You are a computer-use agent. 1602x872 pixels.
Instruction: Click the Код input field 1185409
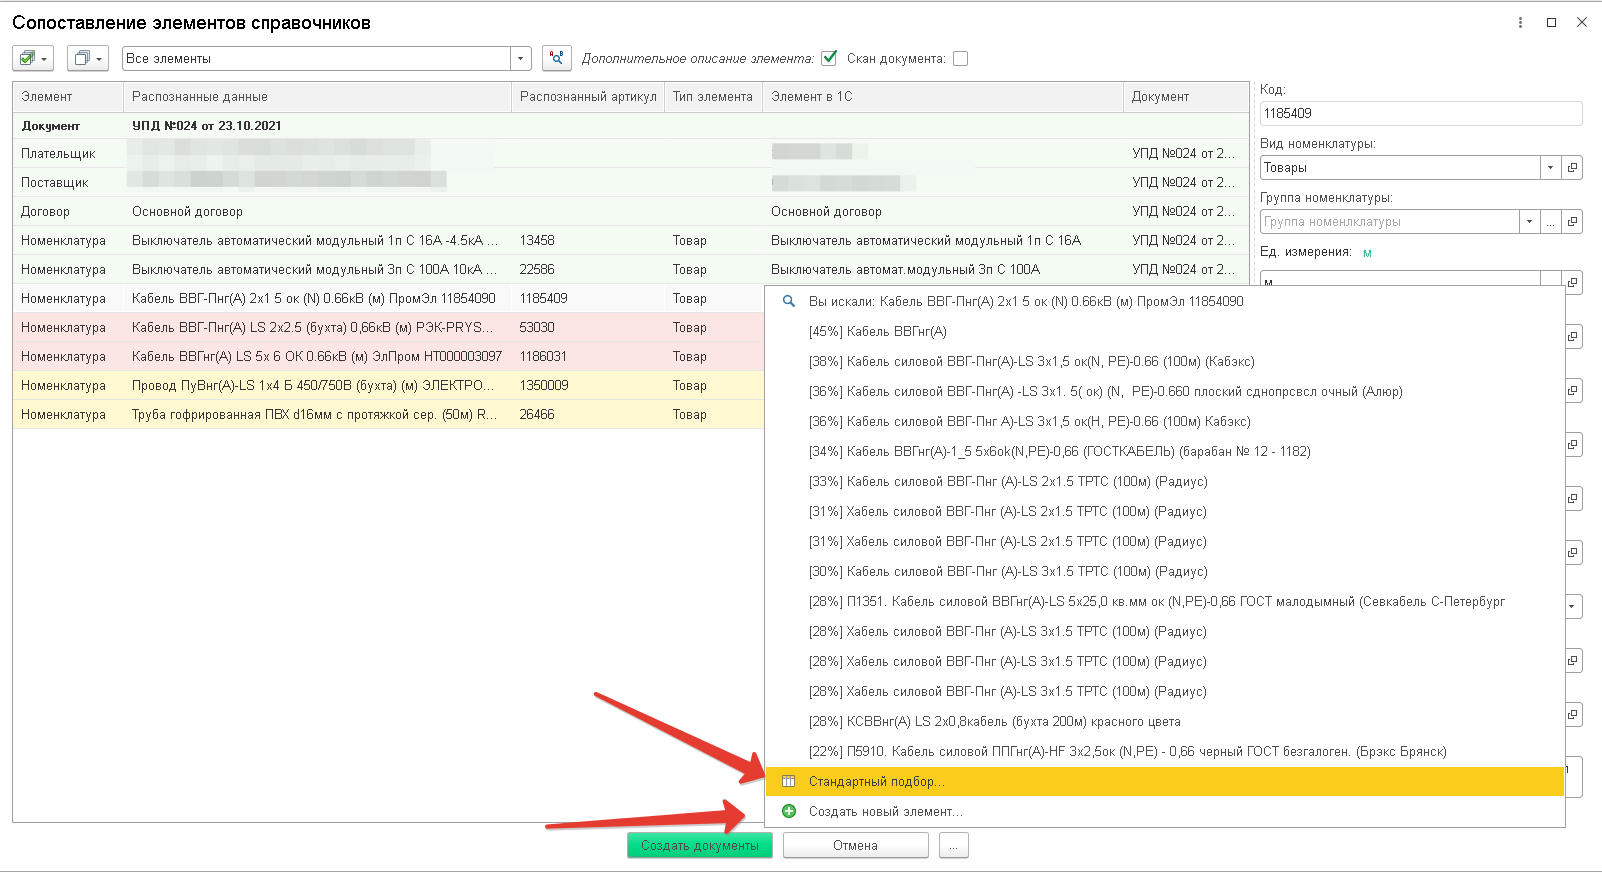[1420, 113]
